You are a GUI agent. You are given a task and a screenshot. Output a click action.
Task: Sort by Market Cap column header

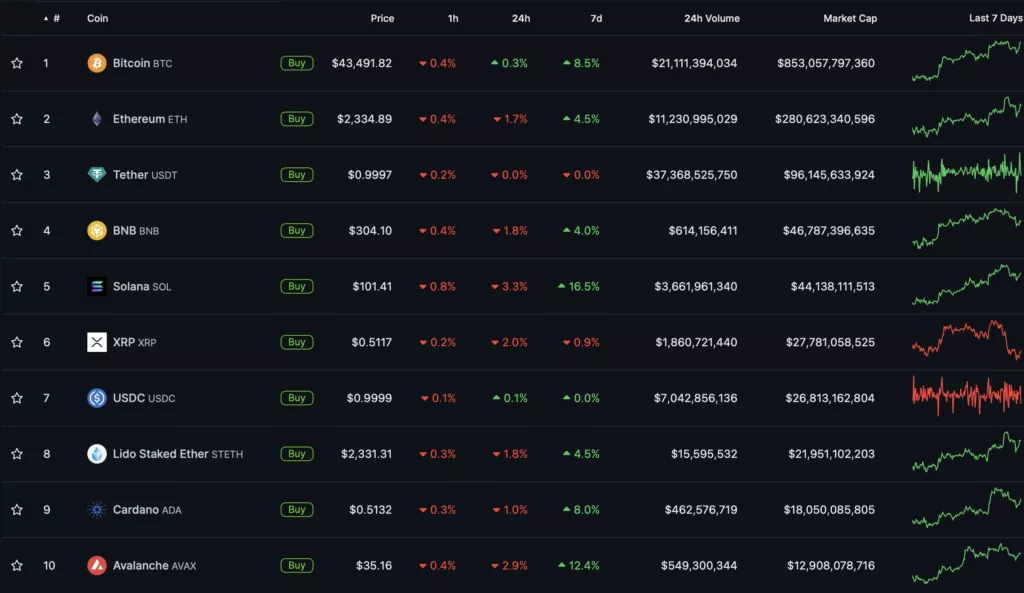click(x=850, y=18)
